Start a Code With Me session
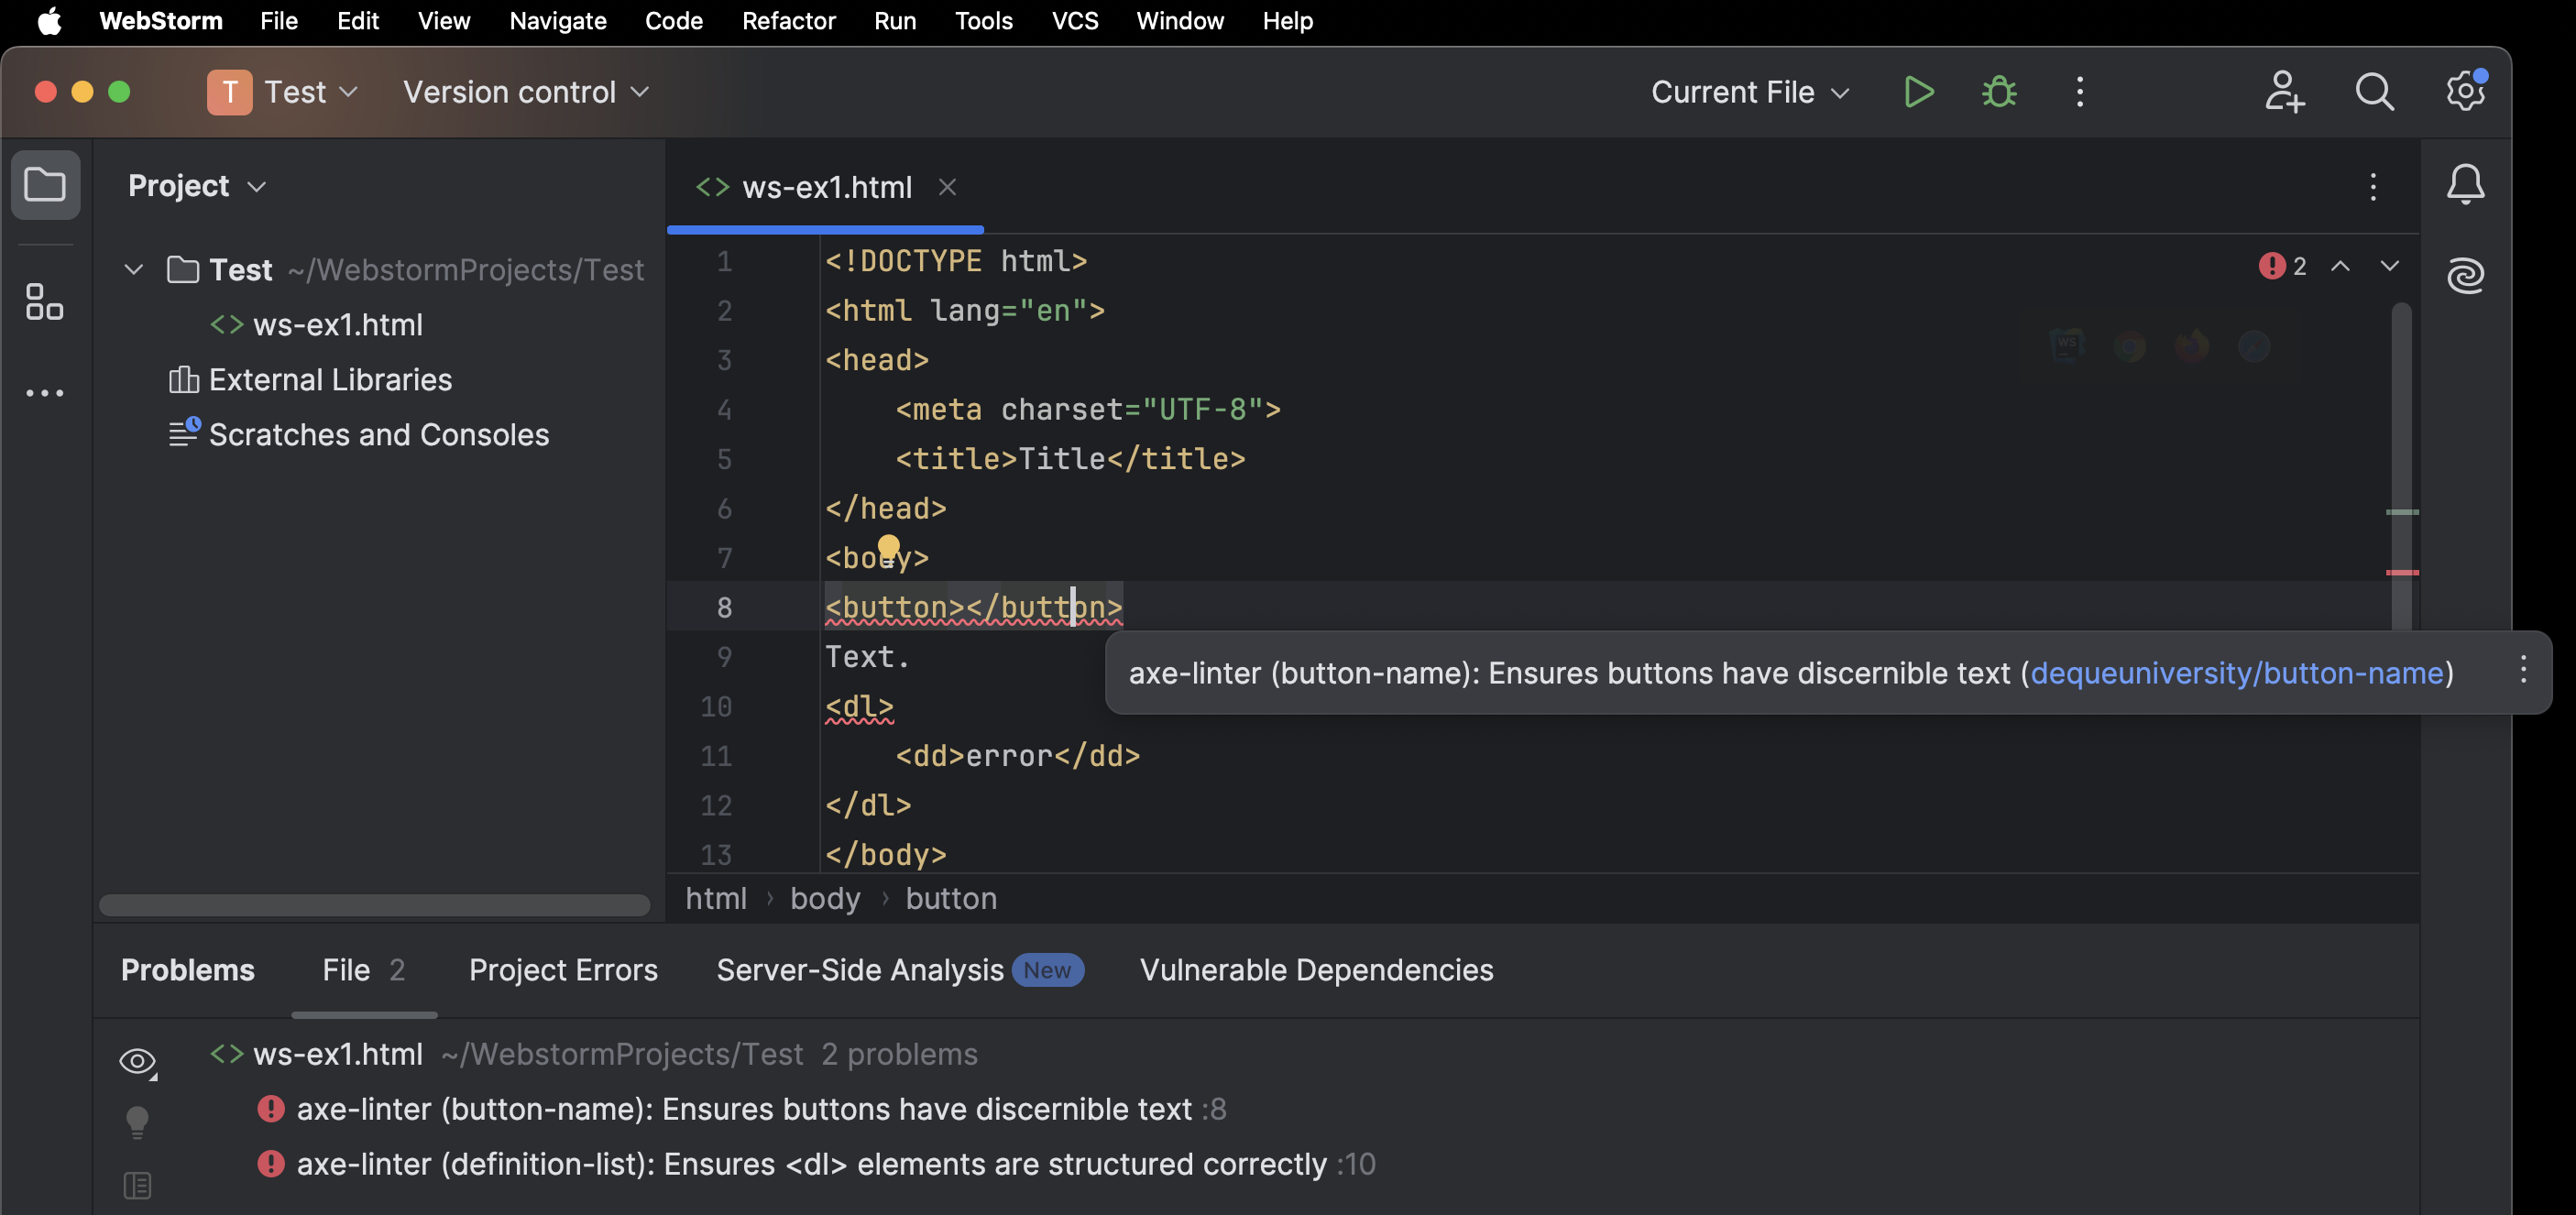 (2285, 91)
